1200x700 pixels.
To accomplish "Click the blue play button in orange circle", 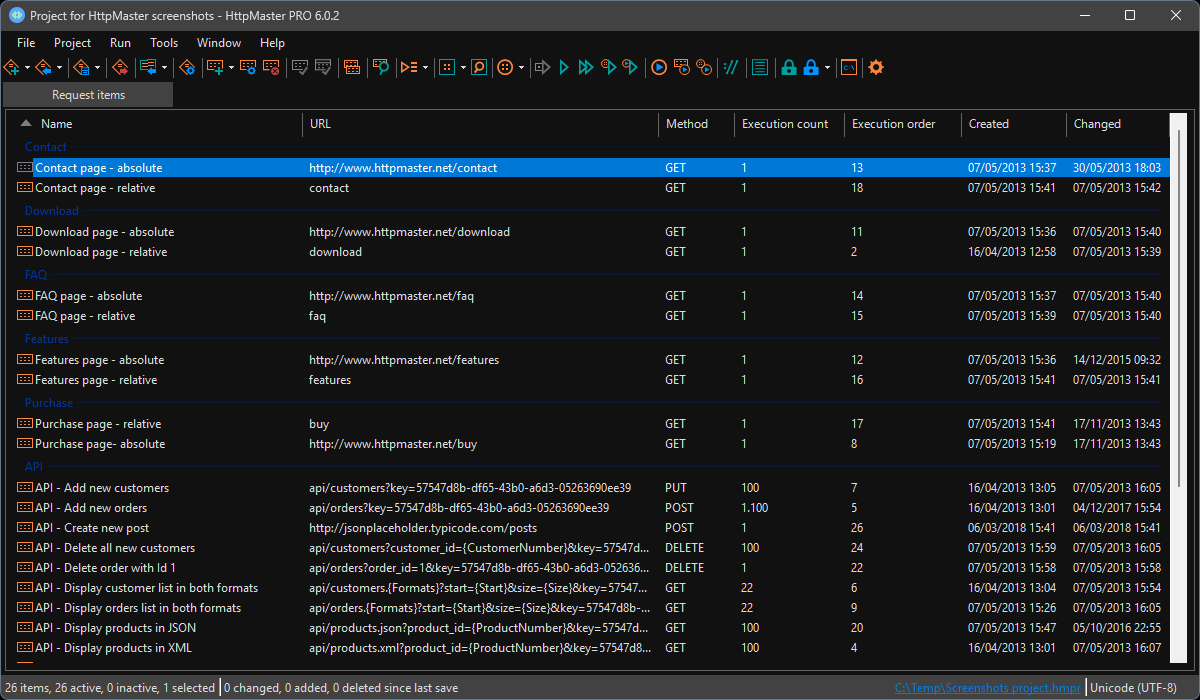I will pos(659,67).
